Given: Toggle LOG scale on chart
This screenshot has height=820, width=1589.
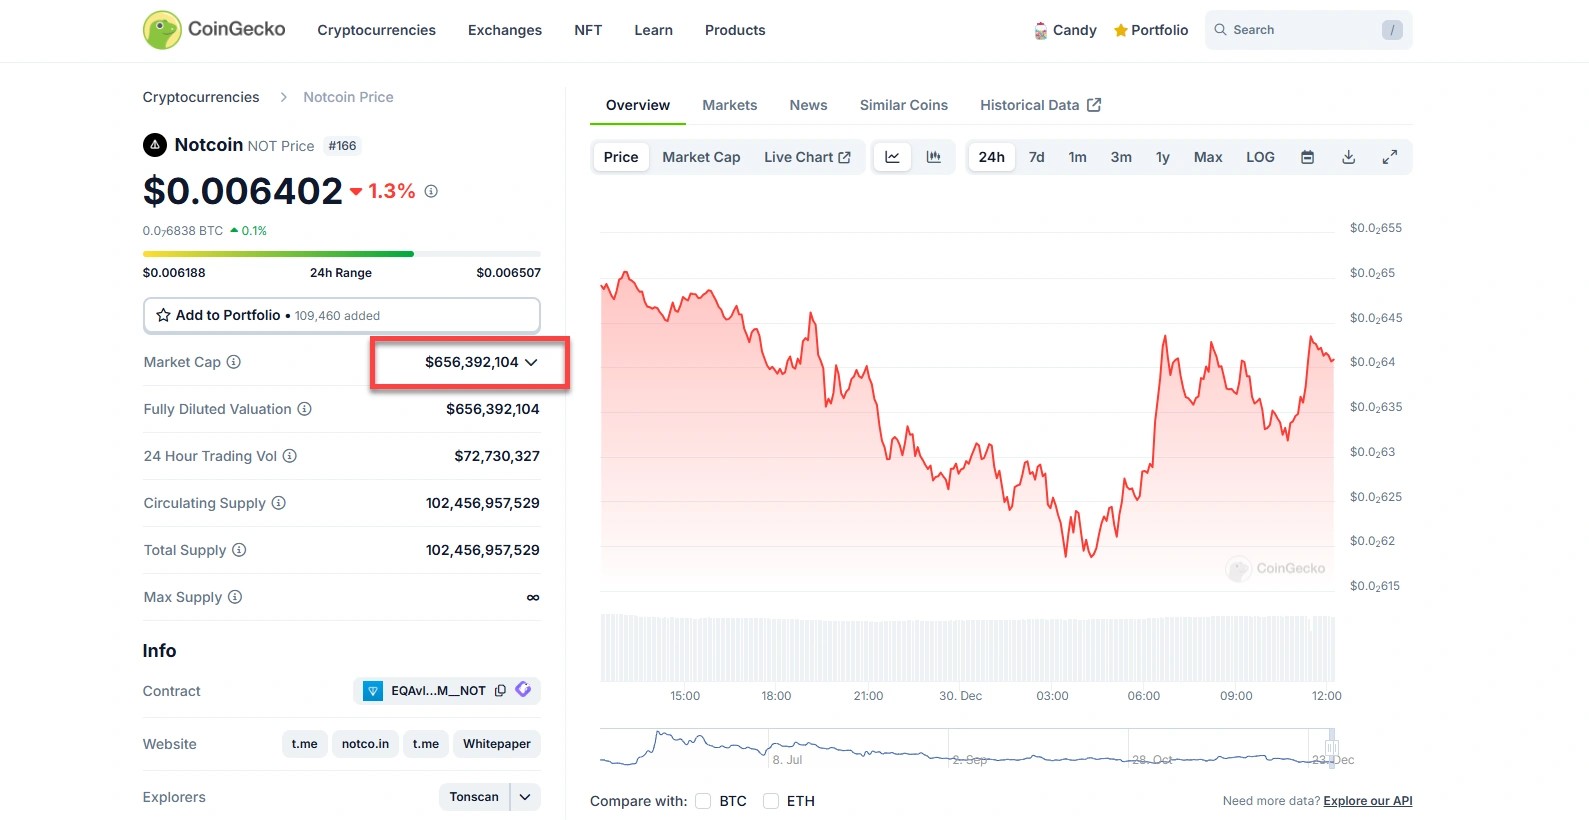Looking at the screenshot, I should (1260, 157).
